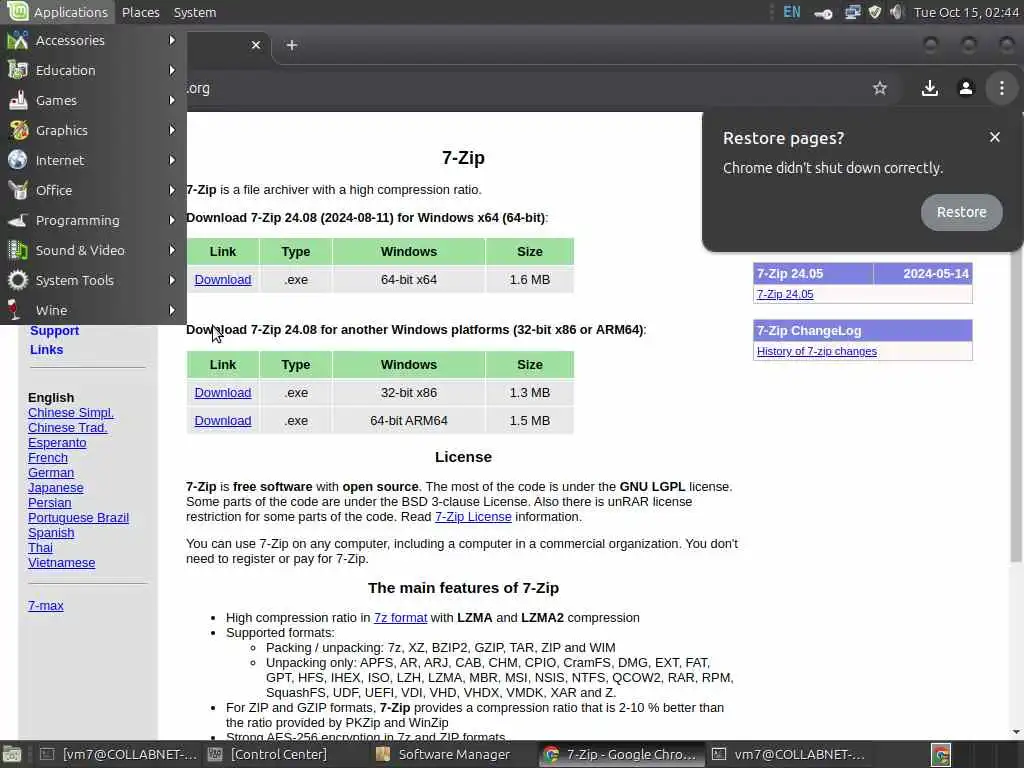Viewport: 1024px width, 768px height.
Task: Click the Restore button
Action: coord(961,212)
